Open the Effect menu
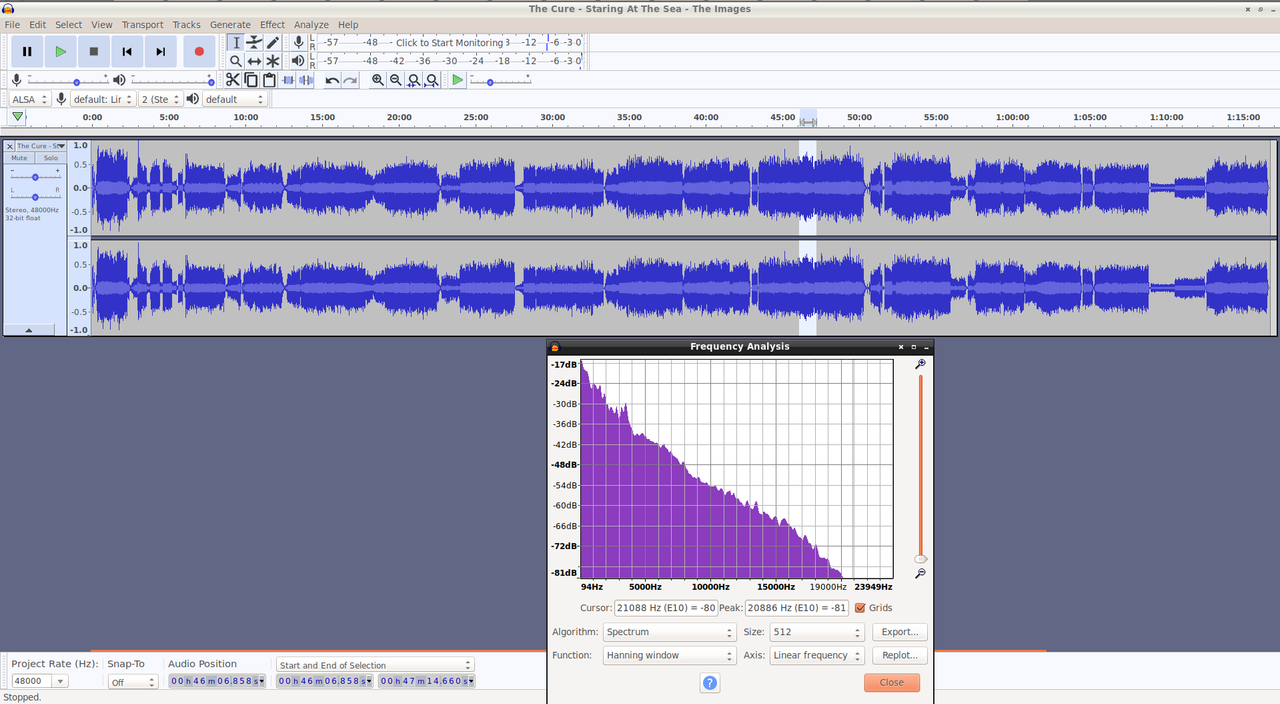This screenshot has width=1280, height=704. tap(272, 24)
